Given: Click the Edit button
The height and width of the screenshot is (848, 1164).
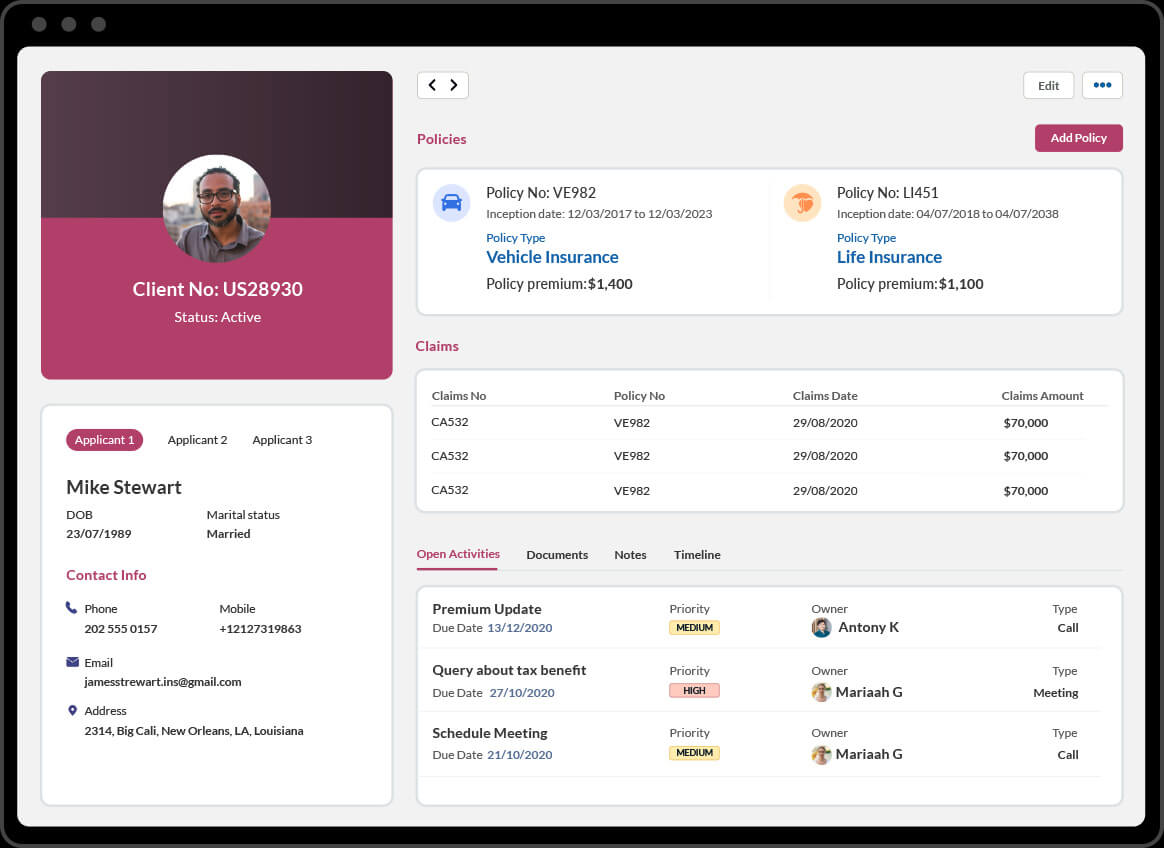Looking at the screenshot, I should click(1048, 86).
